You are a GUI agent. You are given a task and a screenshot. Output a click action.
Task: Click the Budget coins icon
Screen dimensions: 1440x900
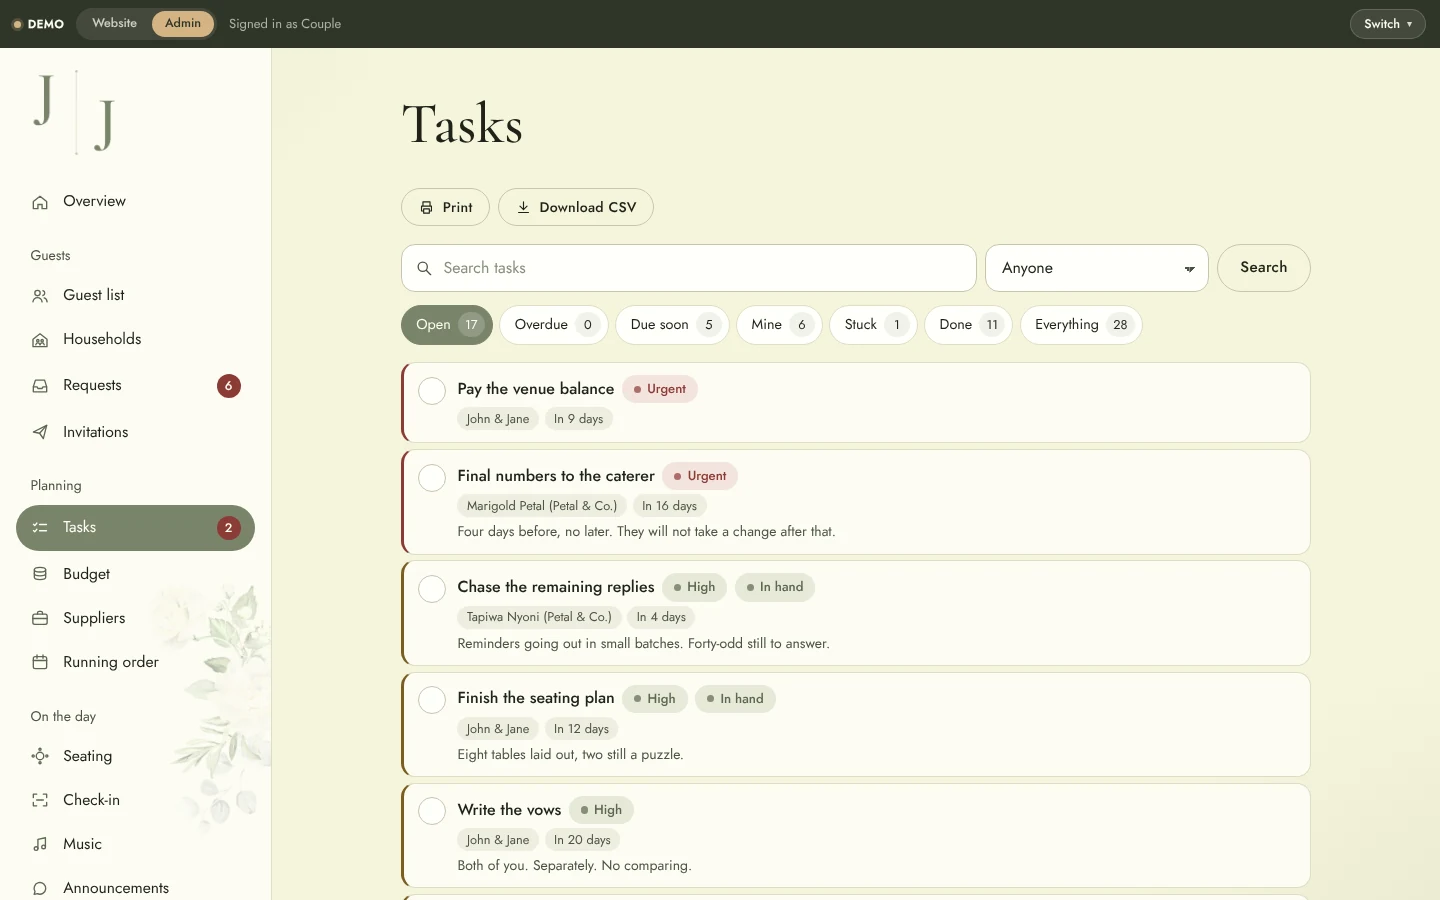[40, 574]
